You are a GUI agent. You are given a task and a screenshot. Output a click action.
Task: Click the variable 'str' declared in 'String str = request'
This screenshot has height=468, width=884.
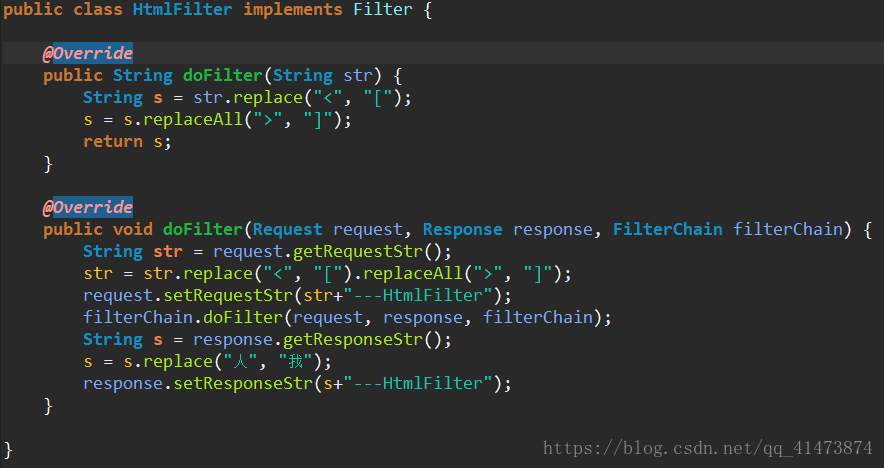[x=168, y=251]
